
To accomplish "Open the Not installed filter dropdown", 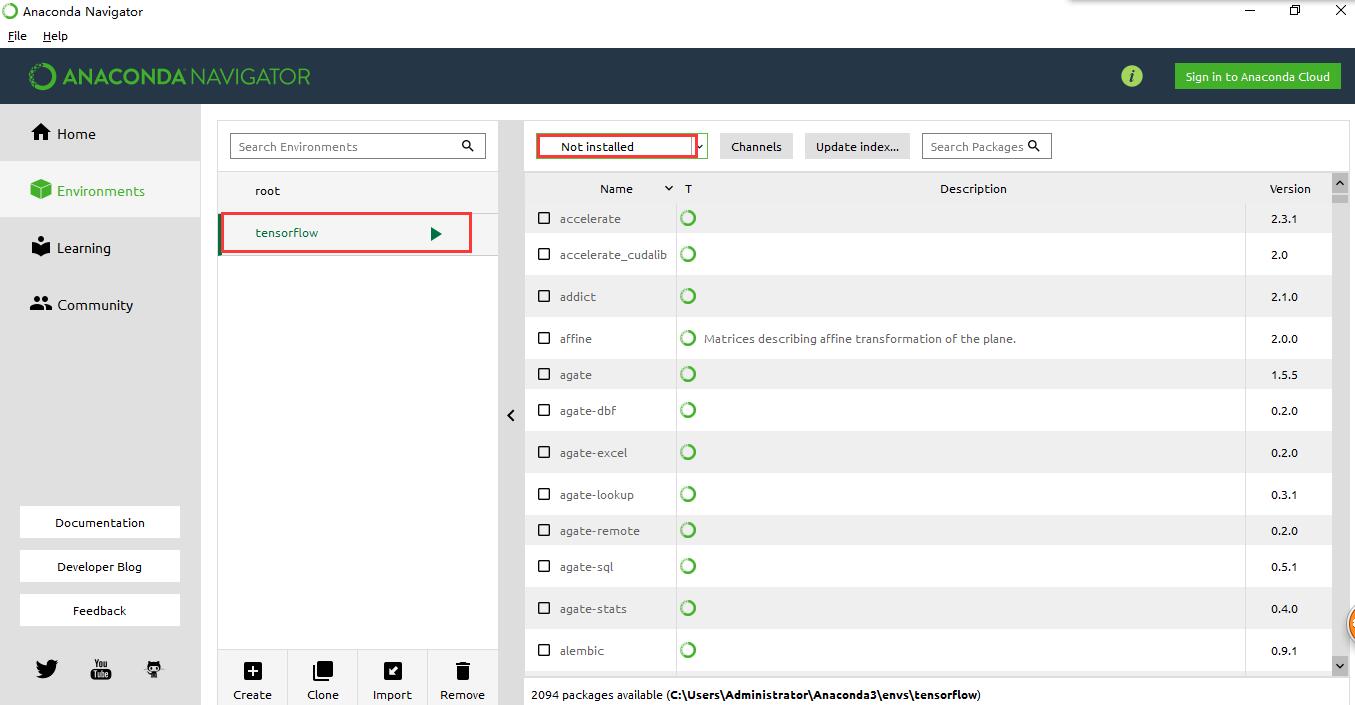I will (x=622, y=146).
